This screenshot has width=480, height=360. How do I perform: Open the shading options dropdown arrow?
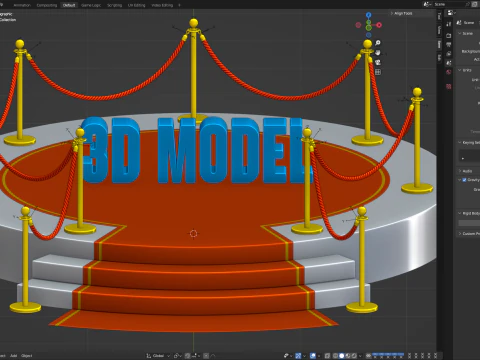tap(360, 356)
